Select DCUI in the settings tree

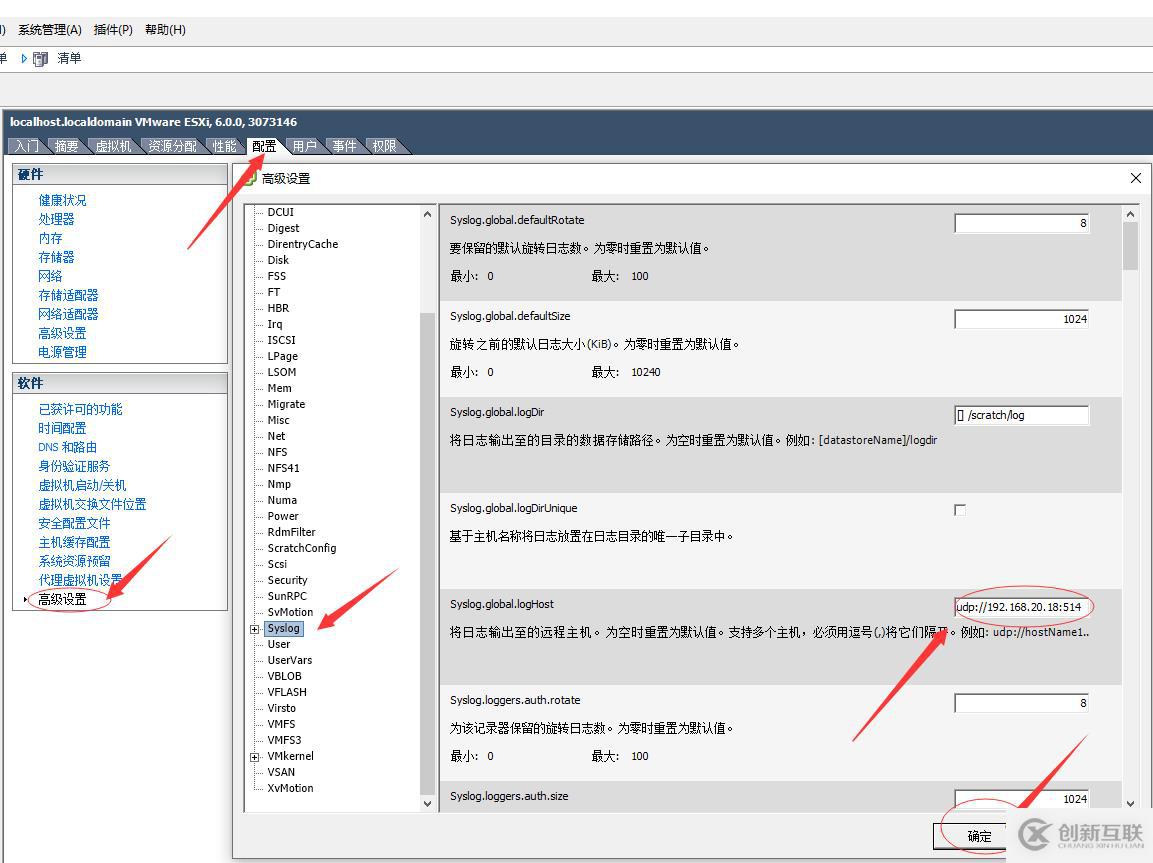coord(281,212)
